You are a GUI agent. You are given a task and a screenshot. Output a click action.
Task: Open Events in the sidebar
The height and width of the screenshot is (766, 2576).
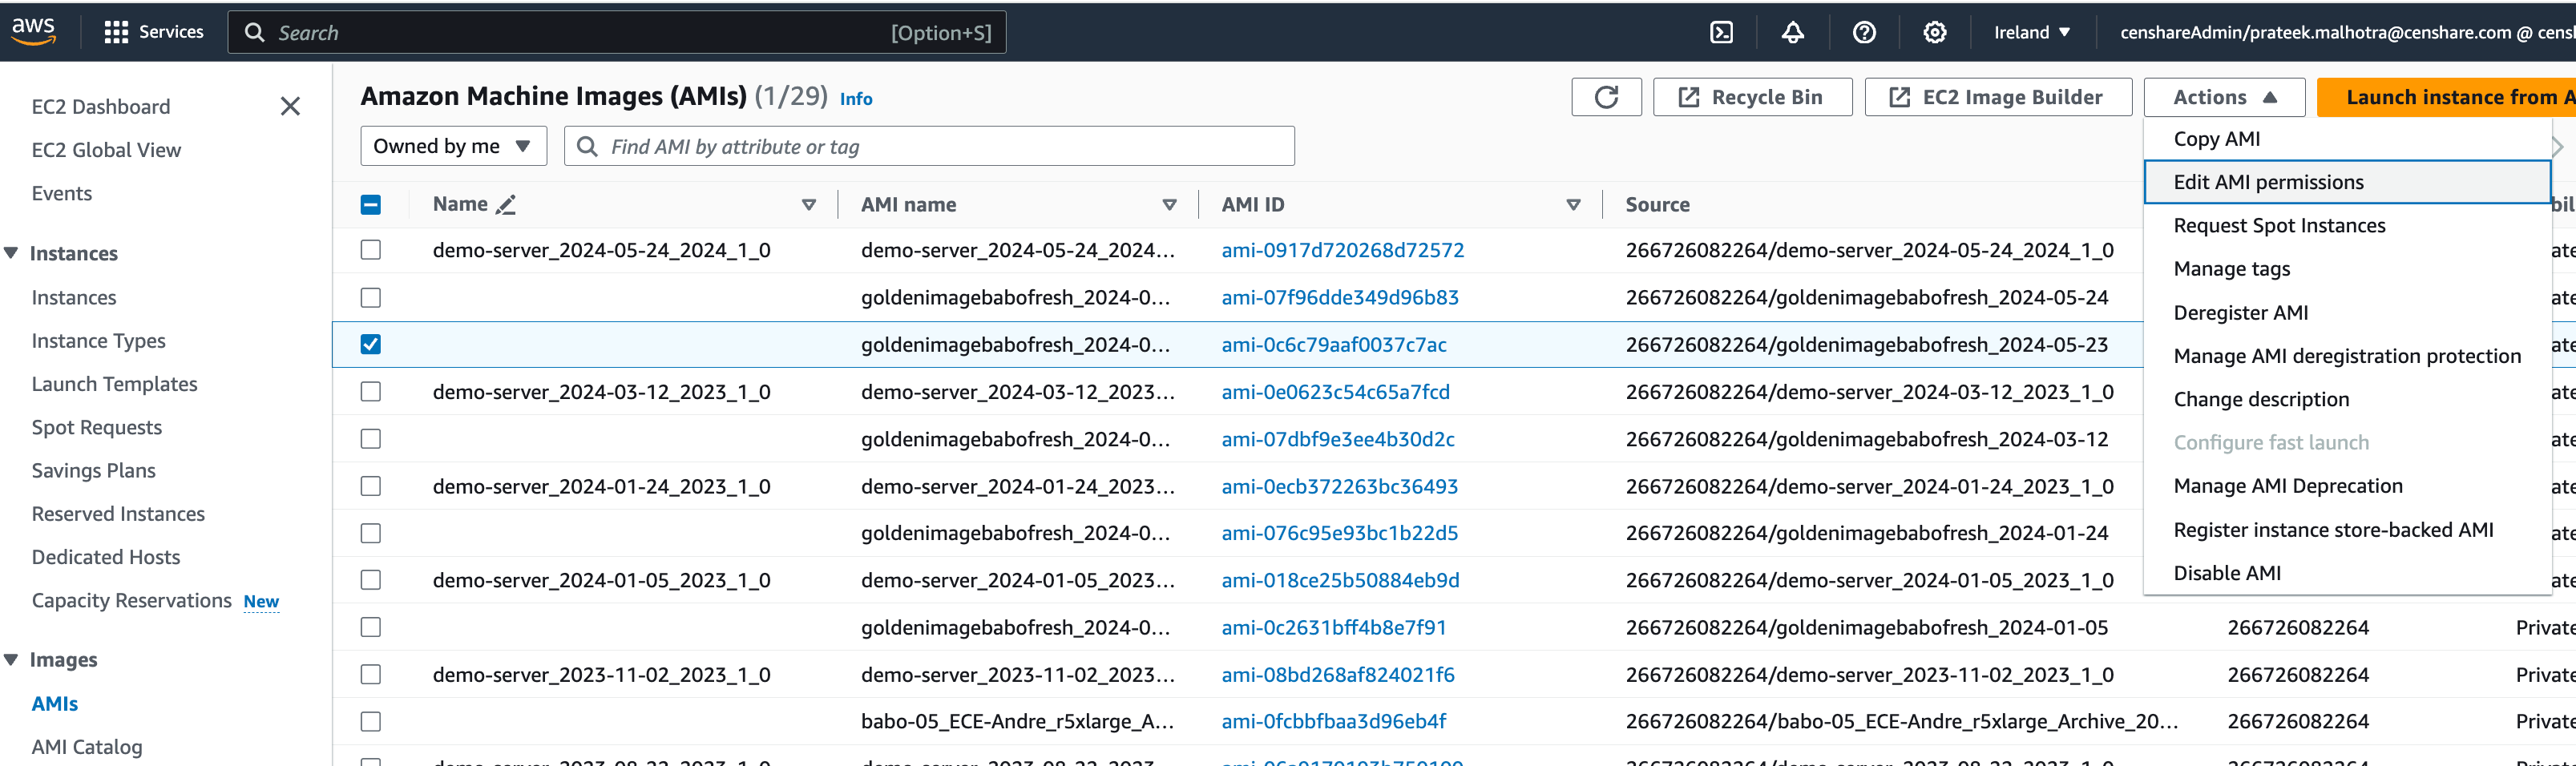point(62,193)
